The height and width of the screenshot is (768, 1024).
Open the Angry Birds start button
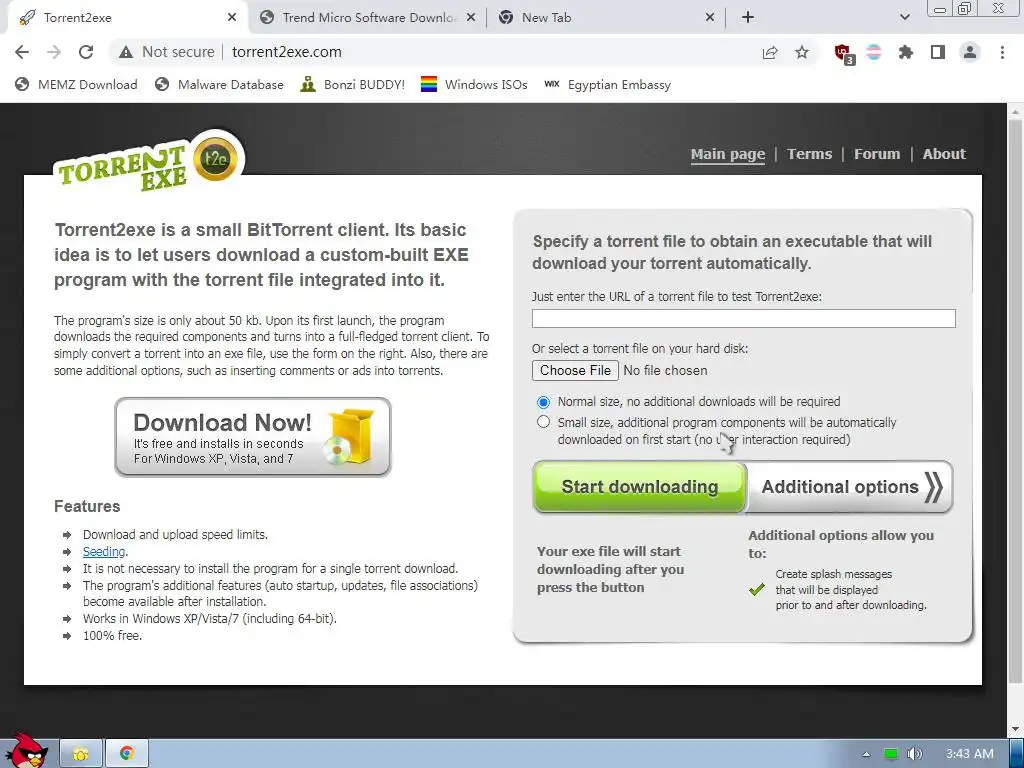coord(26,751)
